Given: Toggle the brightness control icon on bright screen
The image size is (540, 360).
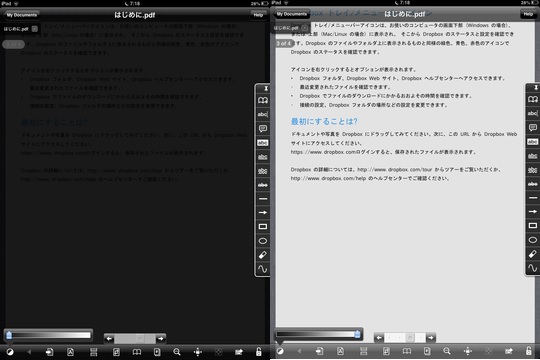Looking at the screenshot, I should click(280, 351).
